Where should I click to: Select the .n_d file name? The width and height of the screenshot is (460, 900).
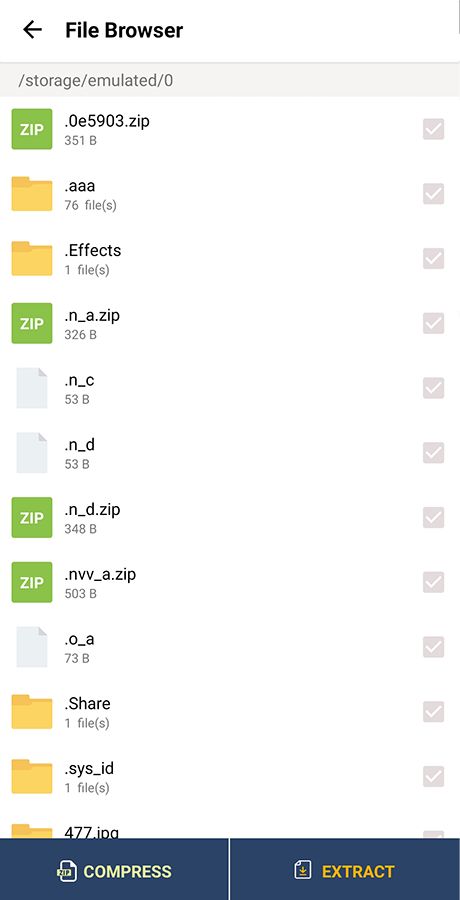pyautogui.click(x=80, y=445)
